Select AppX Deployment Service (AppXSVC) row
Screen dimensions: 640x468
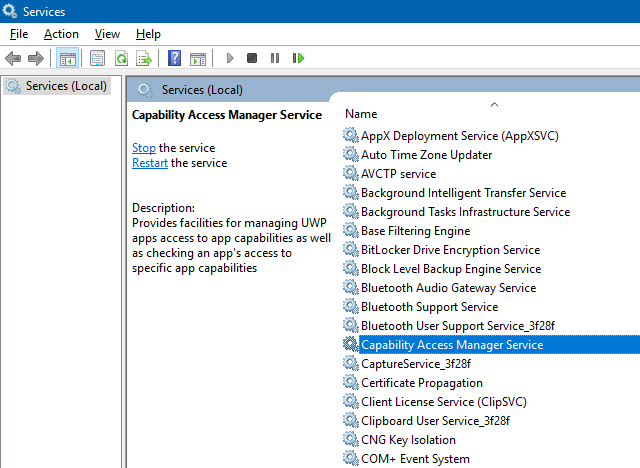coord(460,136)
